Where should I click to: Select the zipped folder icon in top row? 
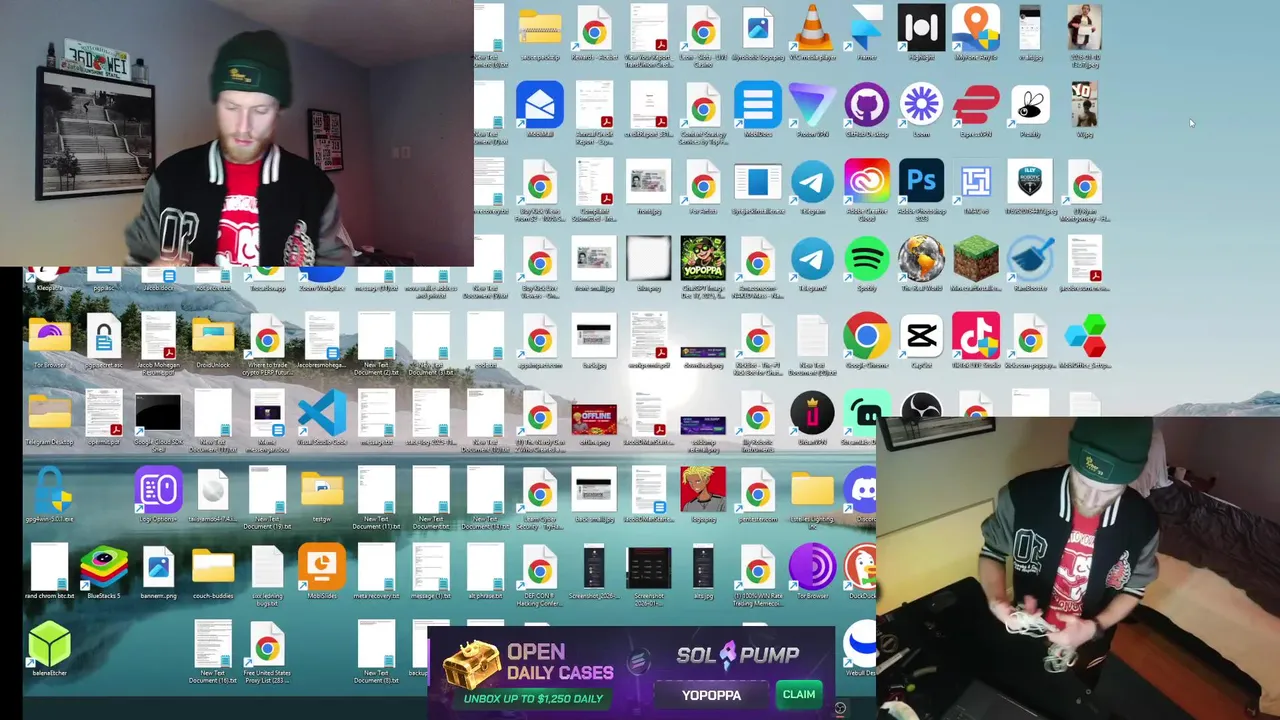pos(540,28)
